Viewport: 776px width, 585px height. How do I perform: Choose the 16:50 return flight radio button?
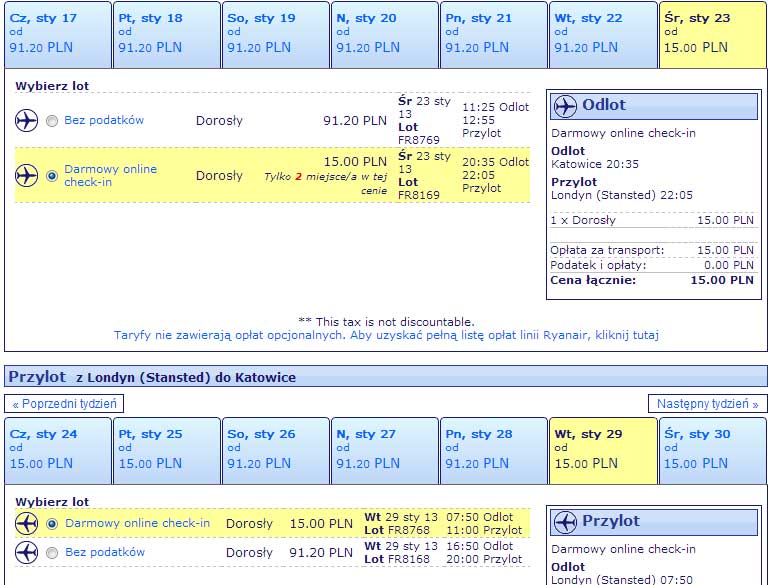[52, 553]
